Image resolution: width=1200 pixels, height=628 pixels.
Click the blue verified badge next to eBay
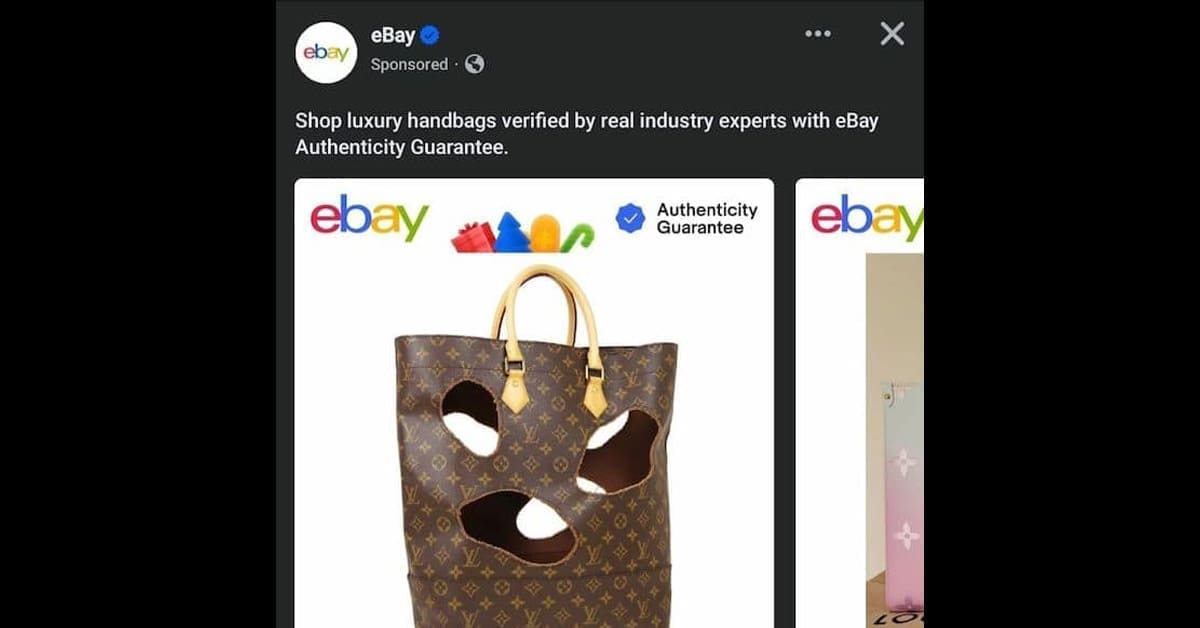tap(430, 36)
